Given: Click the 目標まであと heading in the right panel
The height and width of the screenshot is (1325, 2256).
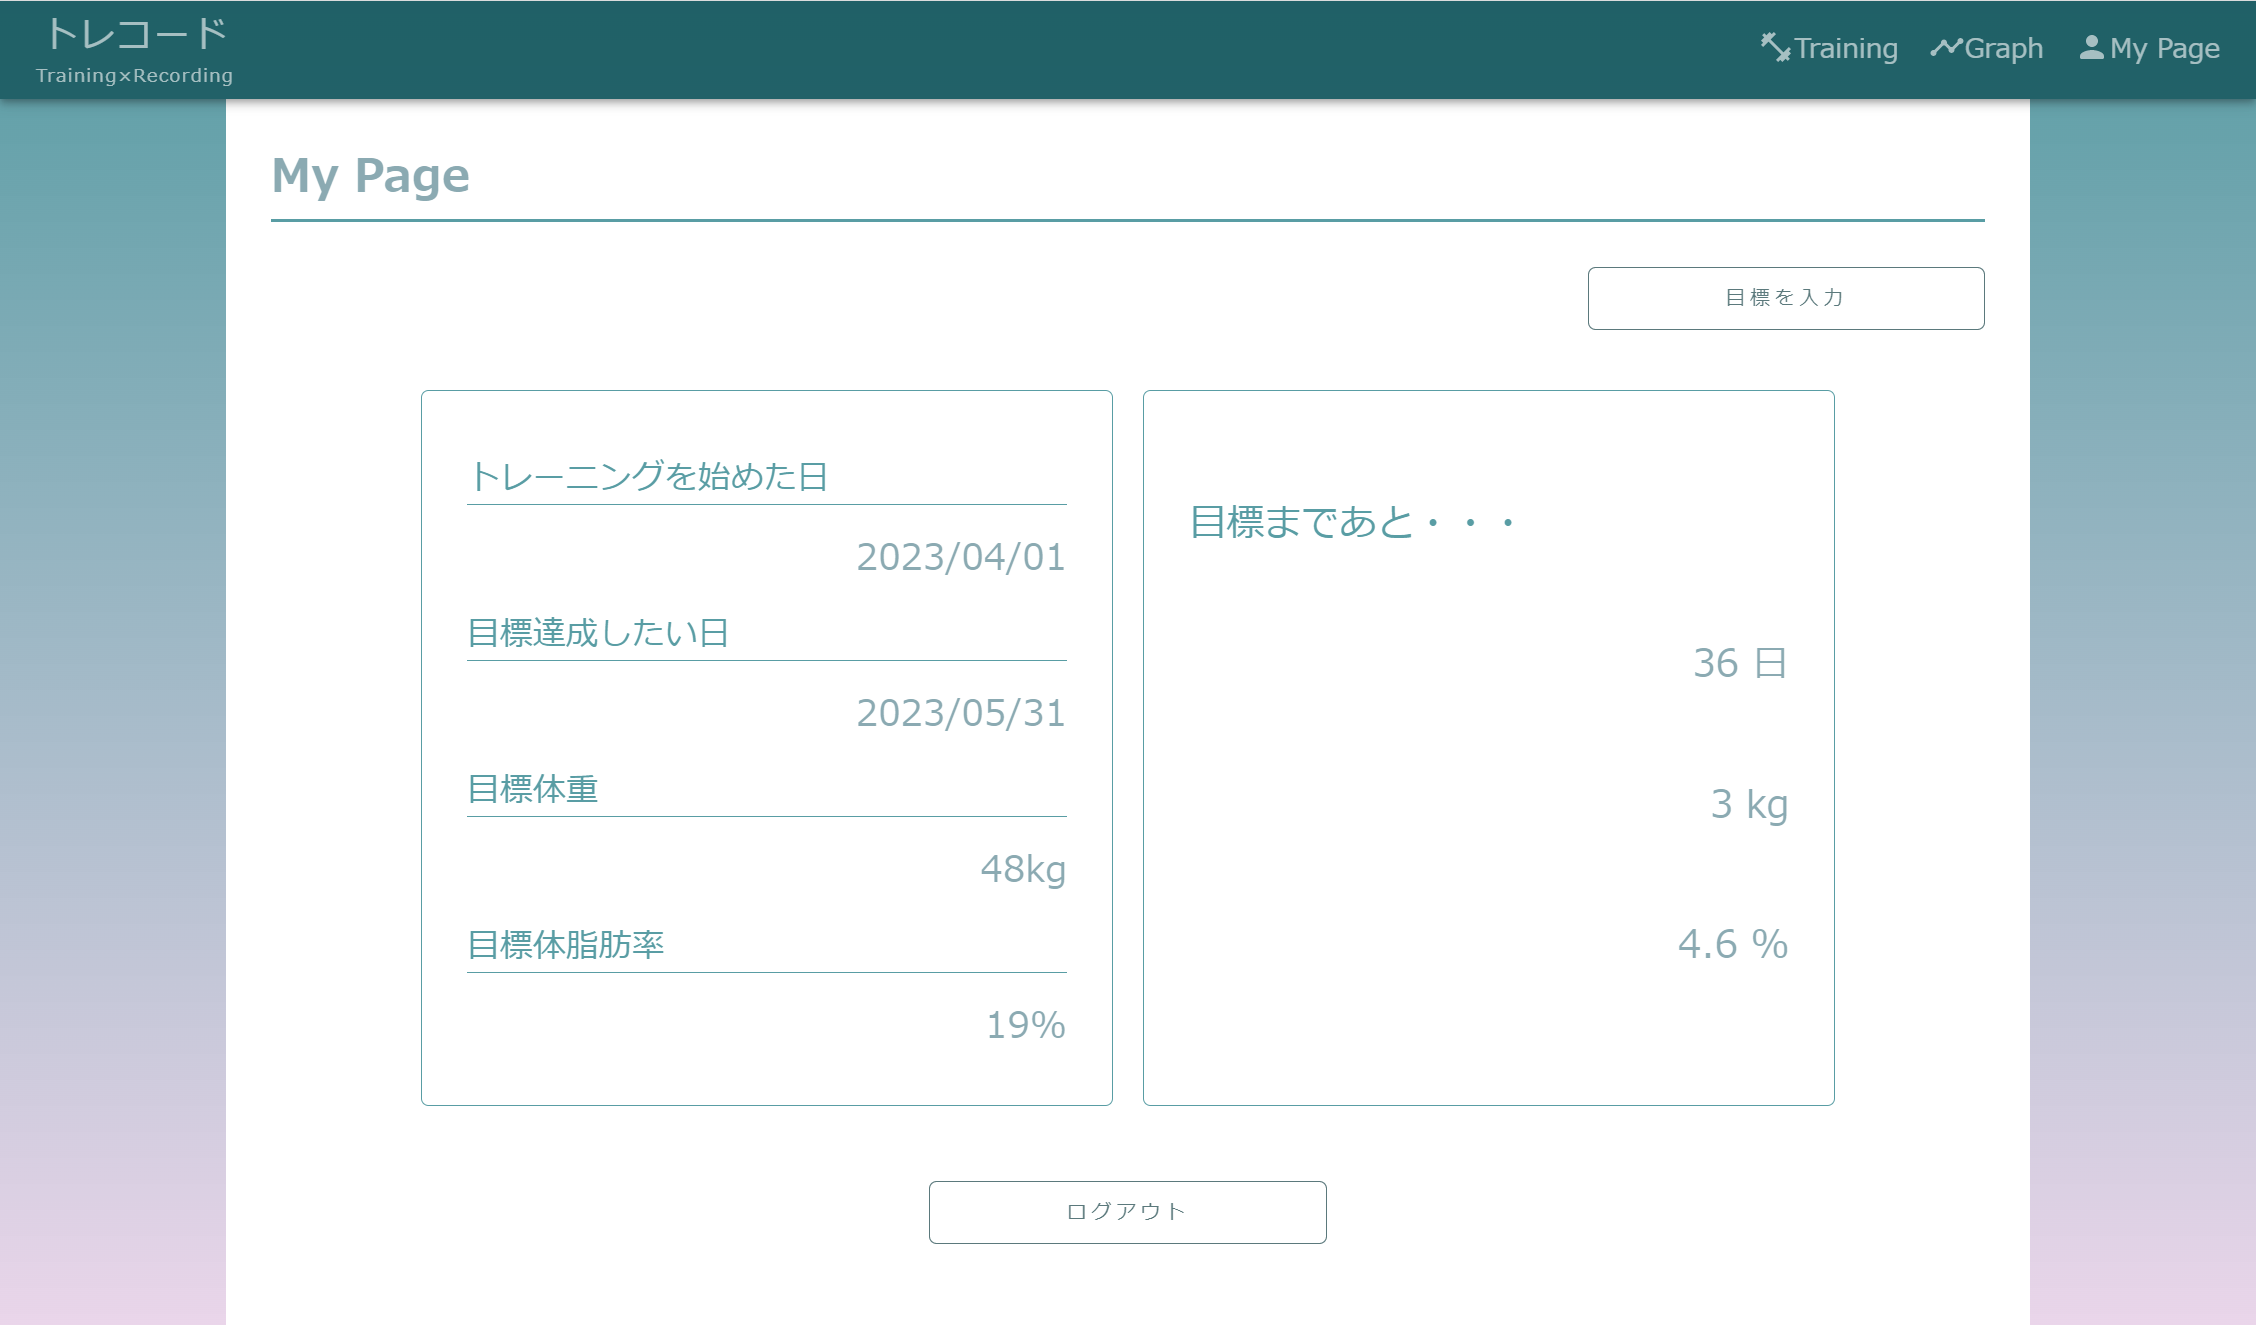Looking at the screenshot, I should 1354,521.
